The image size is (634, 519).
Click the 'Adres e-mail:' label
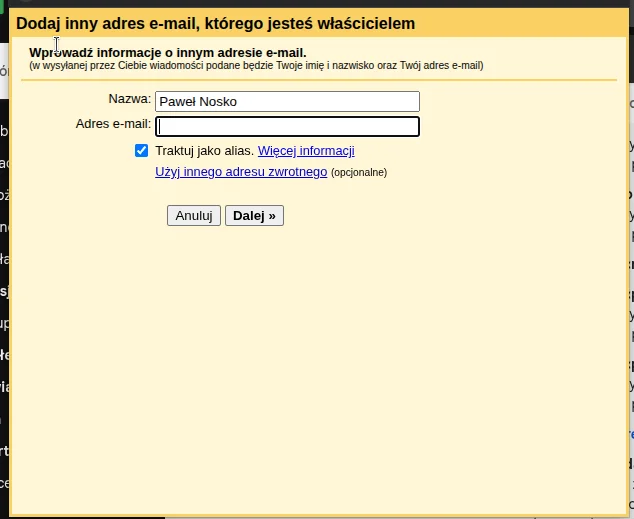tap(113, 124)
